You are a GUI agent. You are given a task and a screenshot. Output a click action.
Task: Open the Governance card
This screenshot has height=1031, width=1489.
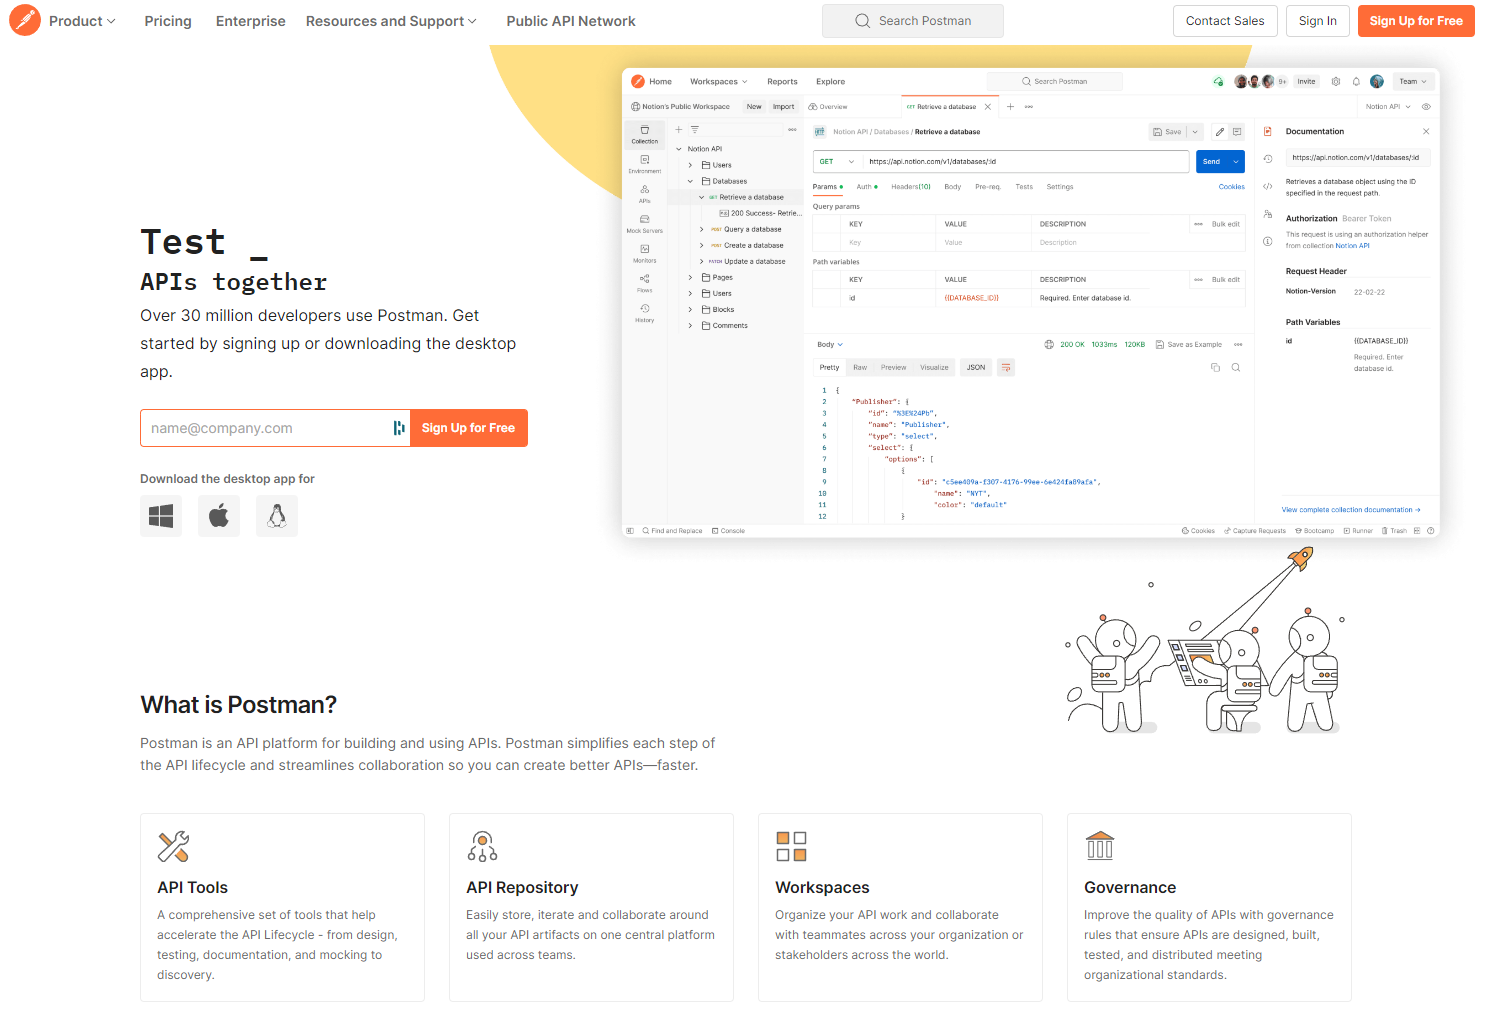point(1209,908)
